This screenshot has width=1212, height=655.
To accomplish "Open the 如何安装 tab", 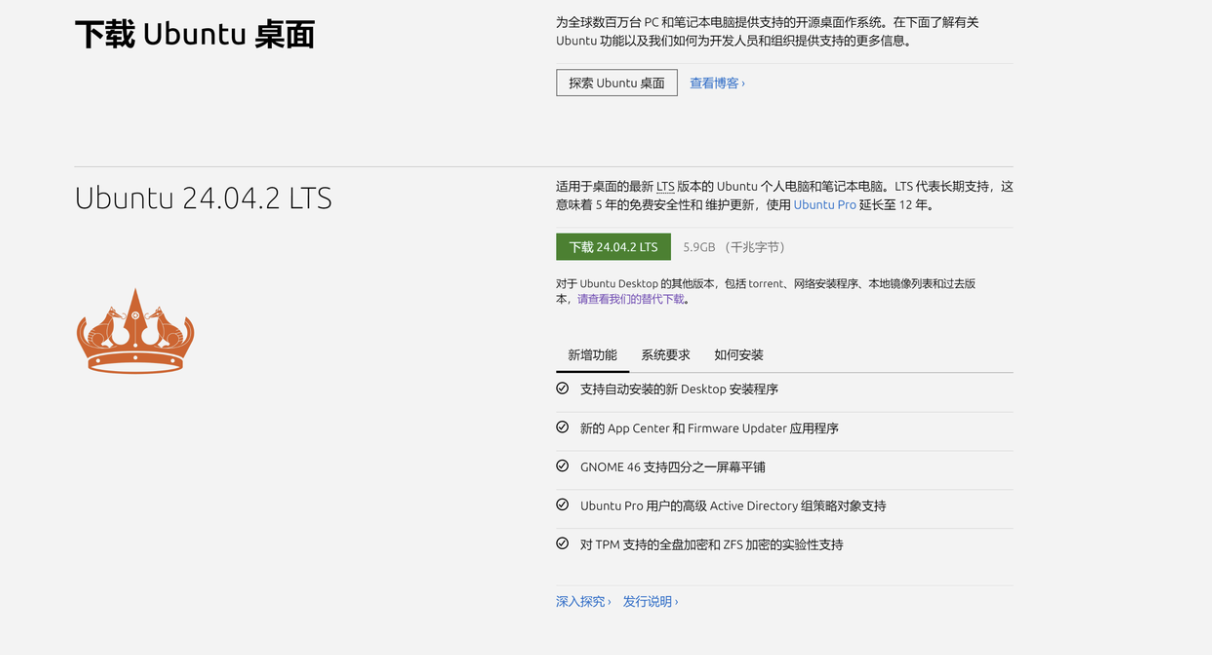I will (x=738, y=355).
